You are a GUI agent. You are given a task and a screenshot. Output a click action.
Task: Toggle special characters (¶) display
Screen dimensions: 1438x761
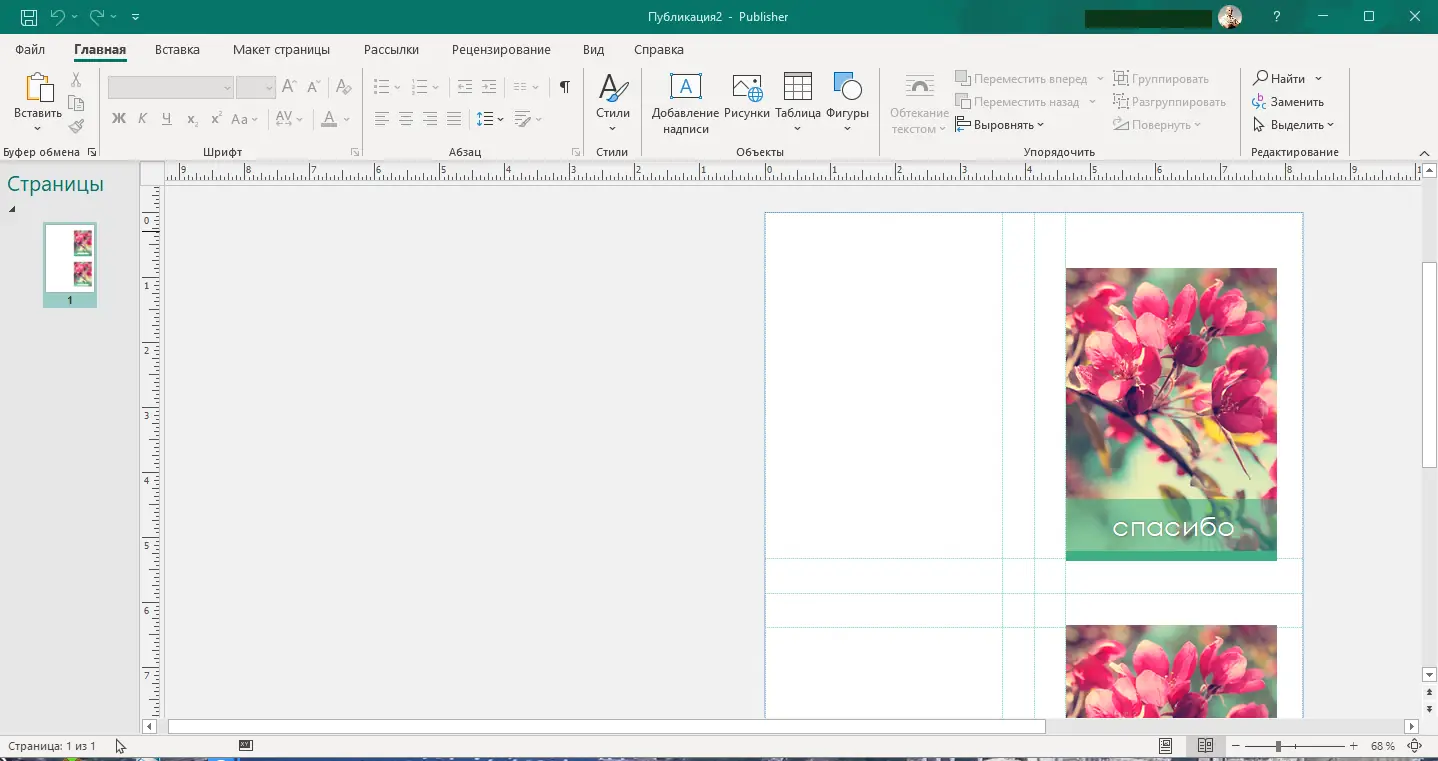[x=565, y=87]
